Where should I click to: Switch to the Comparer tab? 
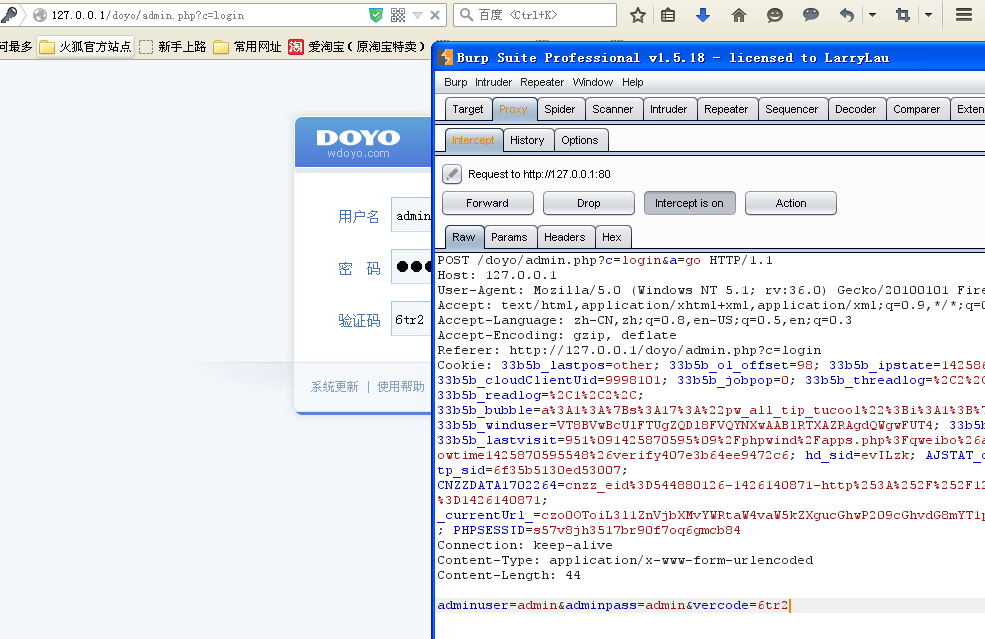(917, 109)
